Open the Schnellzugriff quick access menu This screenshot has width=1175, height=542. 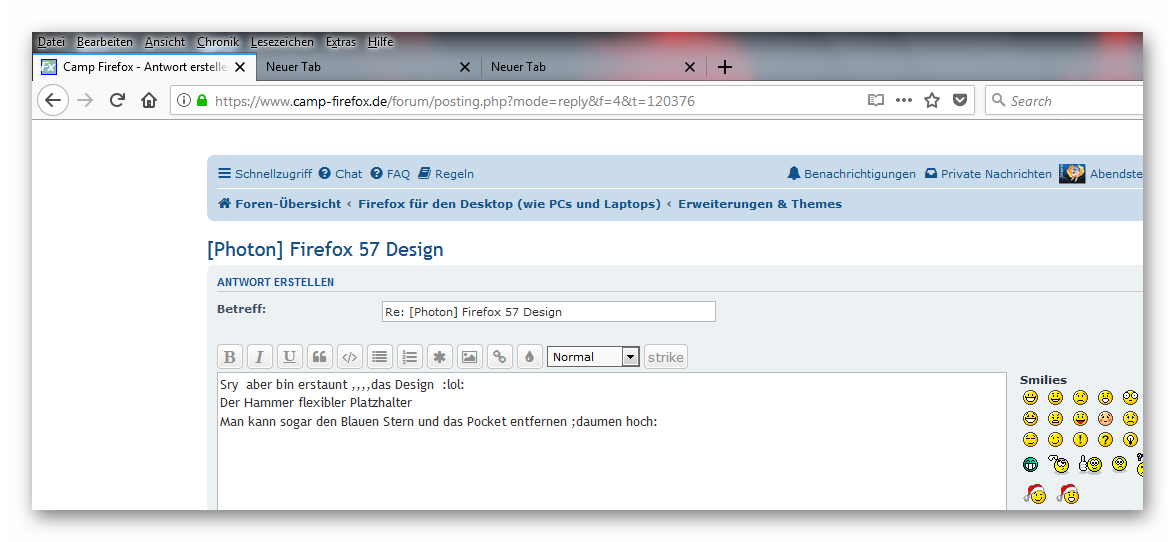point(265,174)
